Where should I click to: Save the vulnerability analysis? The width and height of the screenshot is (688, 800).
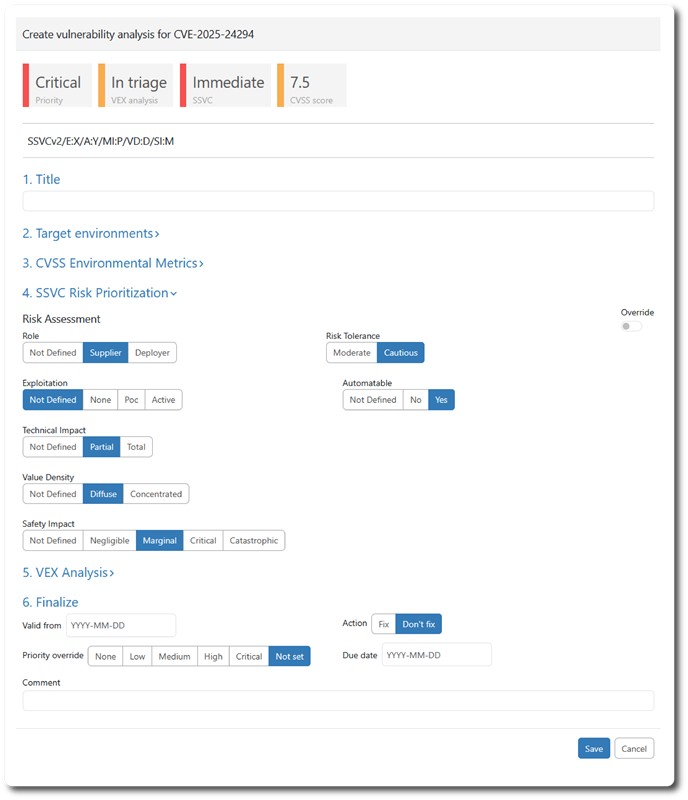click(x=594, y=748)
